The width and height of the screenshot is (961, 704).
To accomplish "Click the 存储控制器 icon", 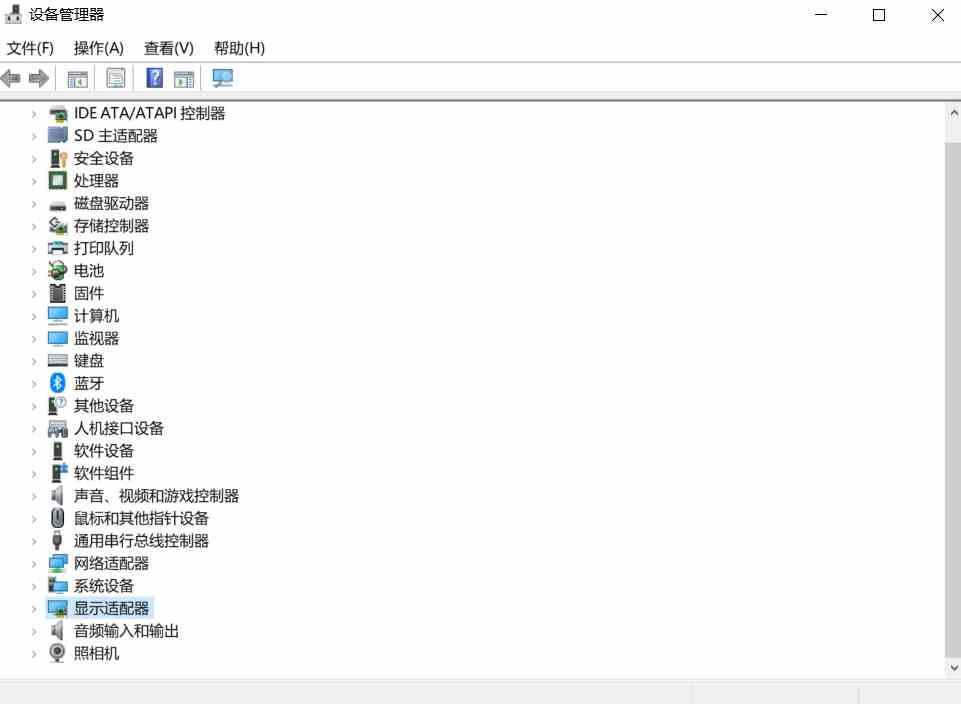I will [58, 226].
